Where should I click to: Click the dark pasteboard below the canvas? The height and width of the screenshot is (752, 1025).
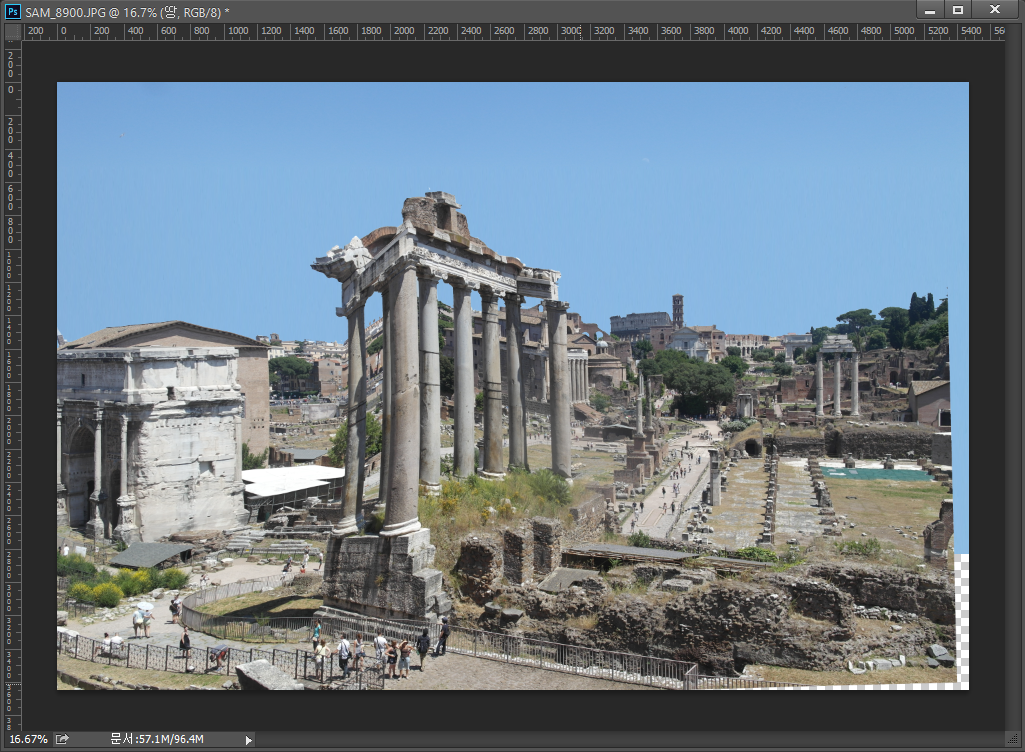[x=500, y=710]
